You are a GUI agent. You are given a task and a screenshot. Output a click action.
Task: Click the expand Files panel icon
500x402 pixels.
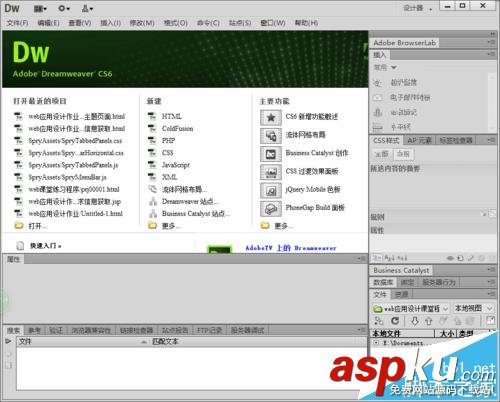point(491,321)
